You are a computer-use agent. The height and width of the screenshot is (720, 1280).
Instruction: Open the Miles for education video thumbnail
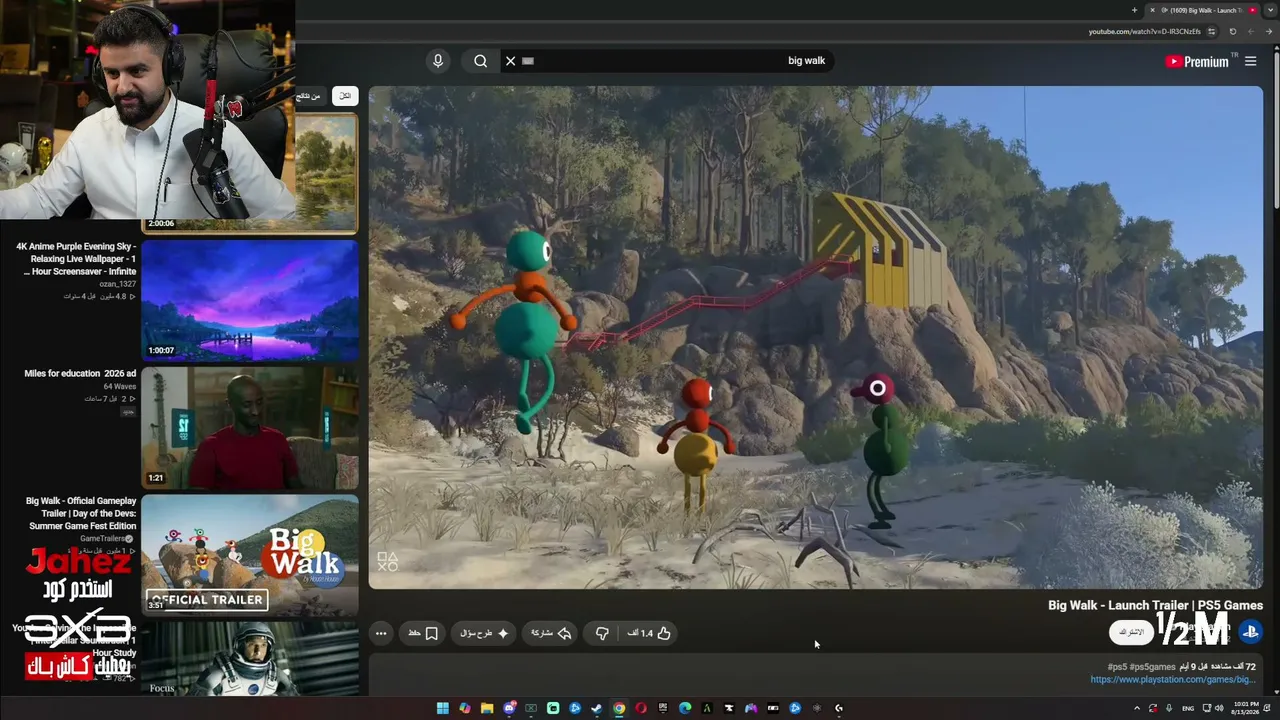coord(250,428)
